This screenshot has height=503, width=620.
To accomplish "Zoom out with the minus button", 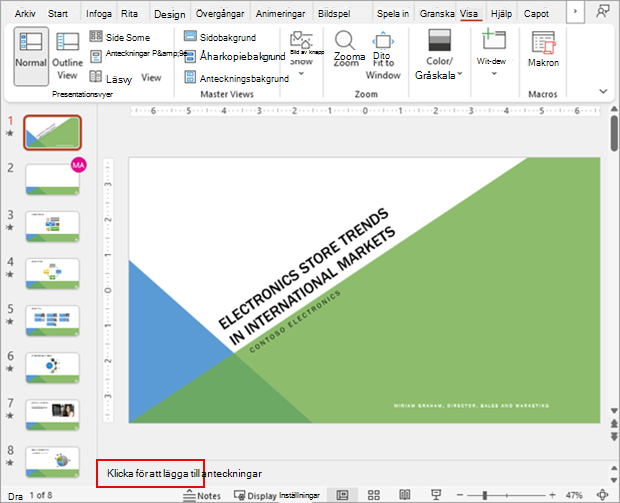I will point(459,495).
